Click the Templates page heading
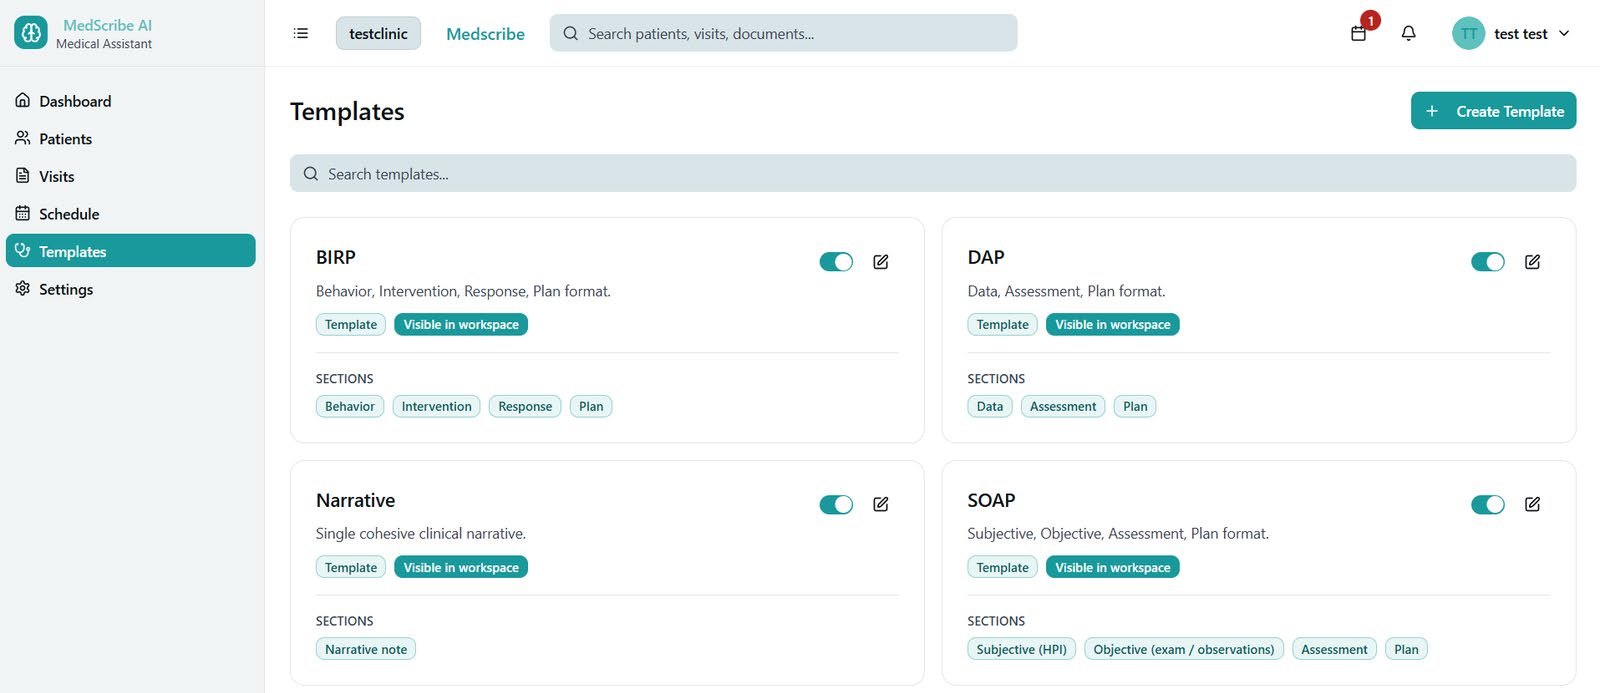Screen dimensions: 1600x693 point(347,111)
